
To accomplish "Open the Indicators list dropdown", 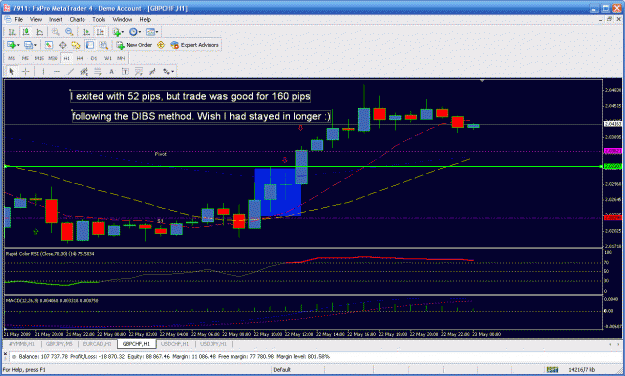I will point(118,32).
